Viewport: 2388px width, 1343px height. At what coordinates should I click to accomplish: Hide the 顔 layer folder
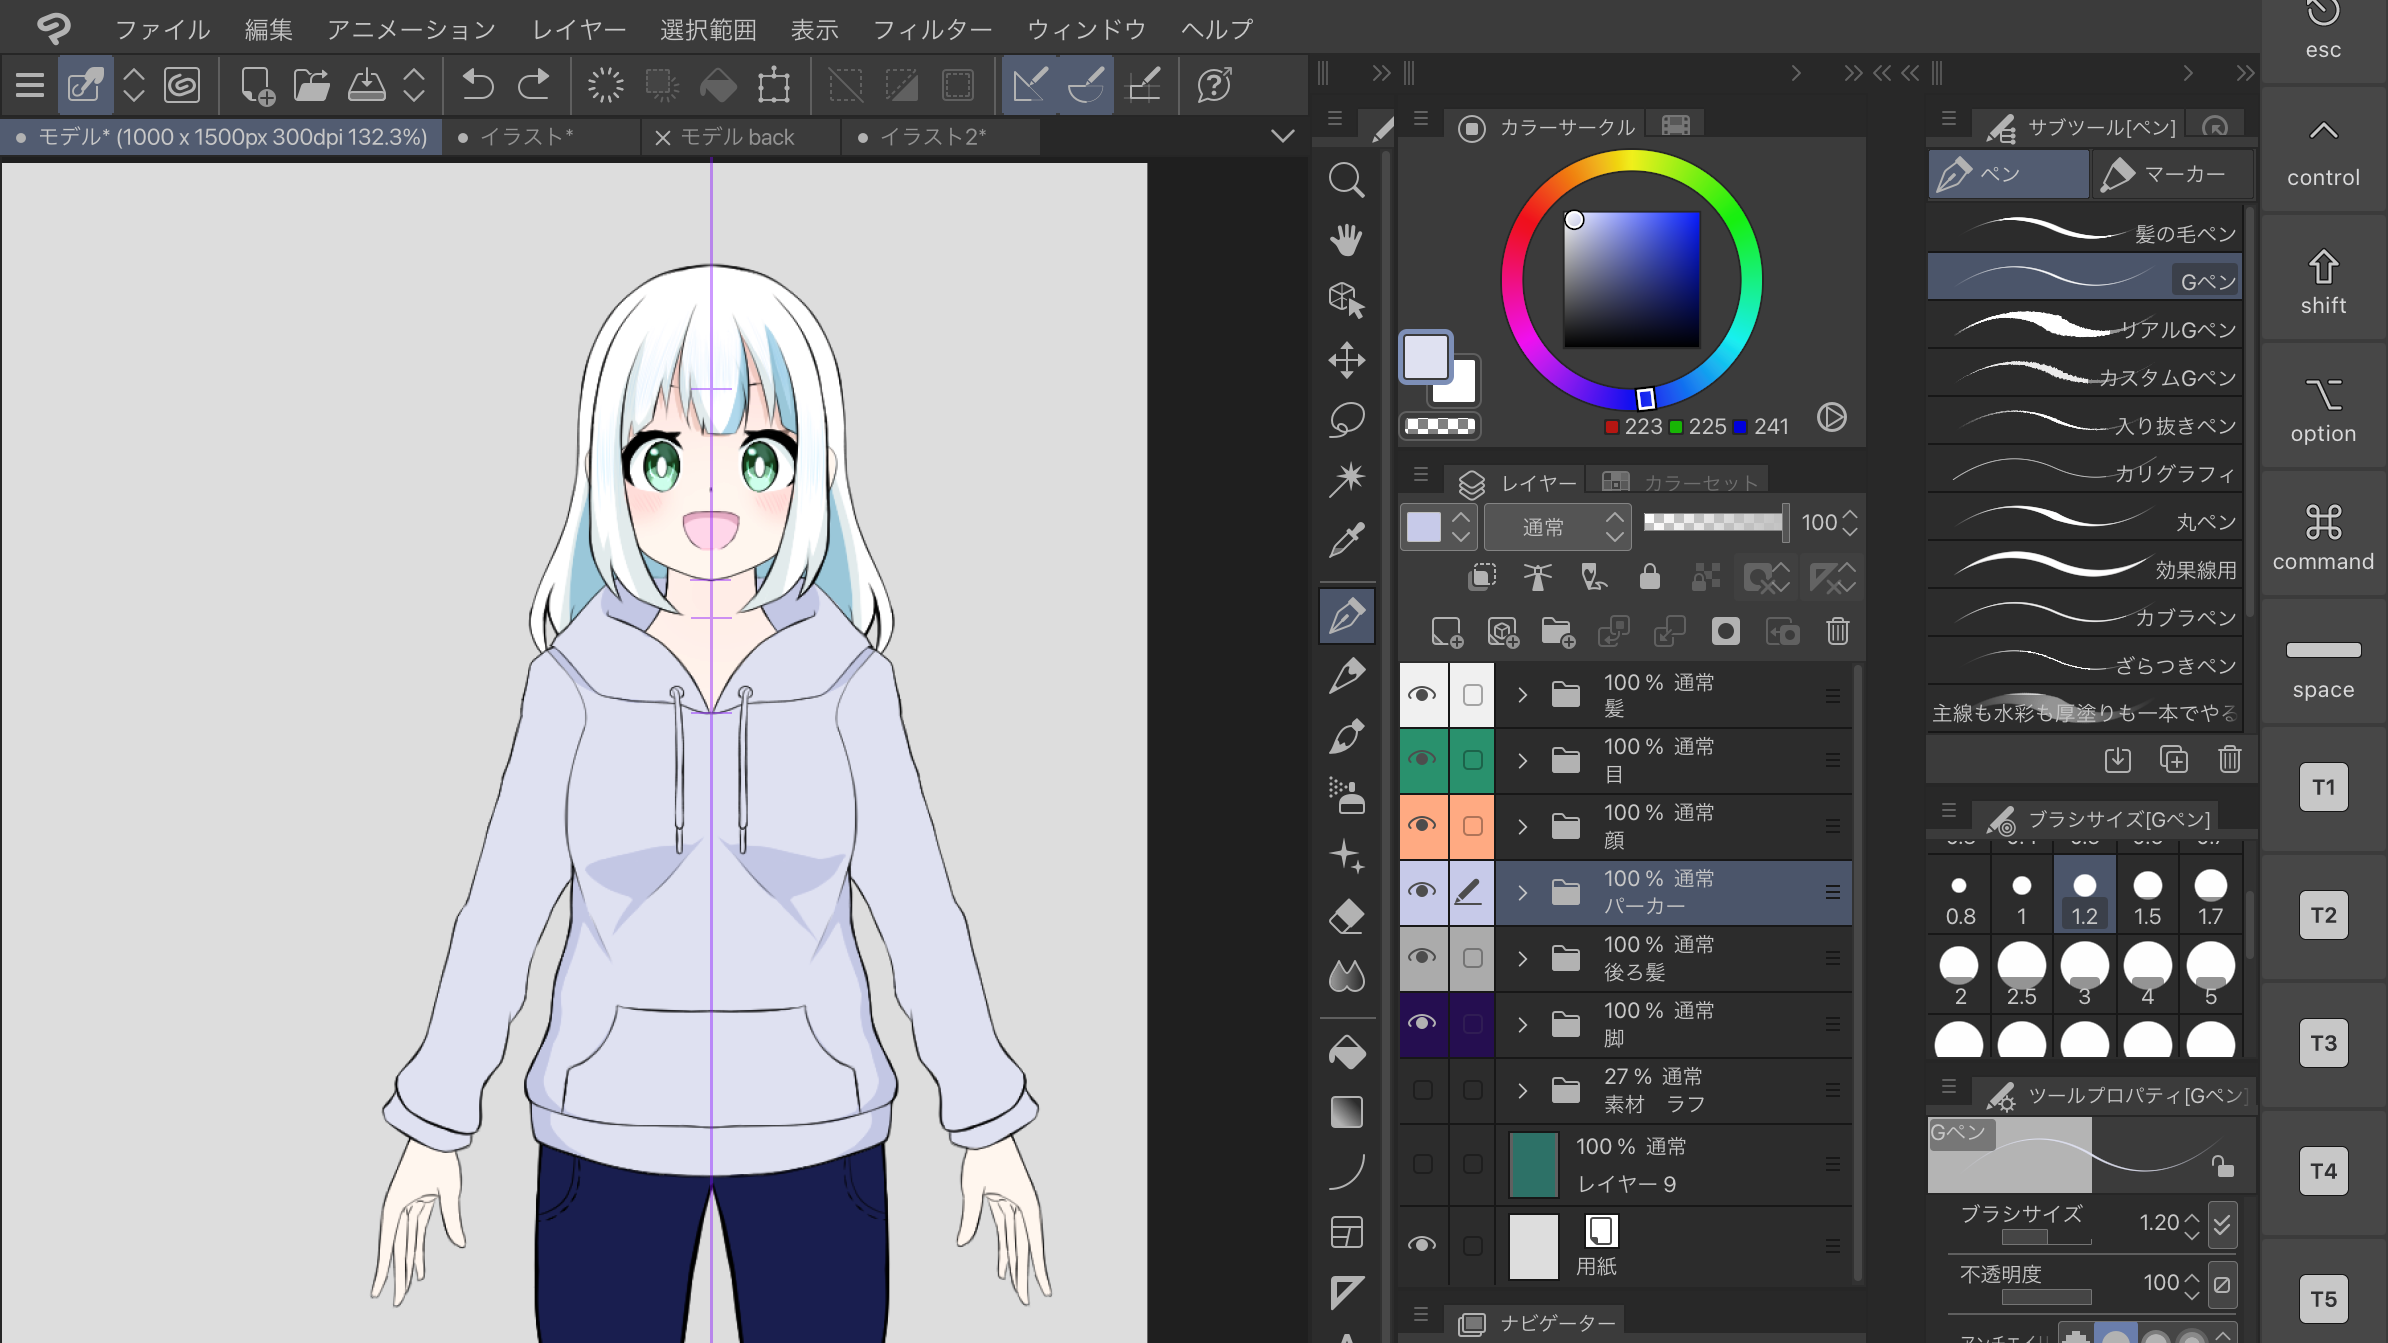point(1422,826)
